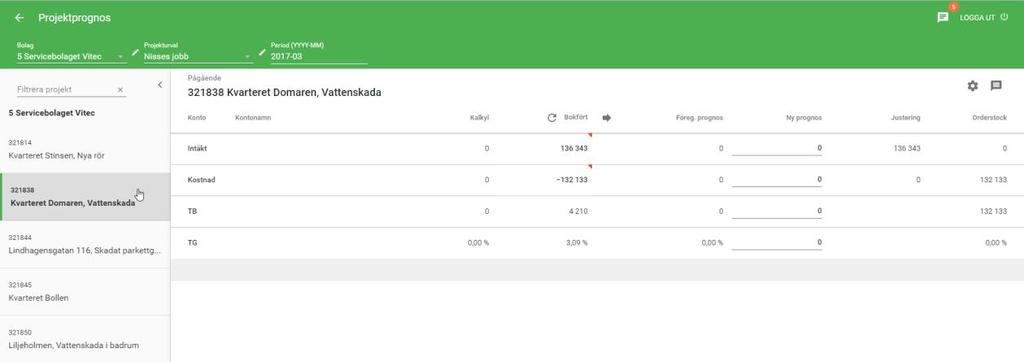Click the TB row label

click(x=192, y=211)
